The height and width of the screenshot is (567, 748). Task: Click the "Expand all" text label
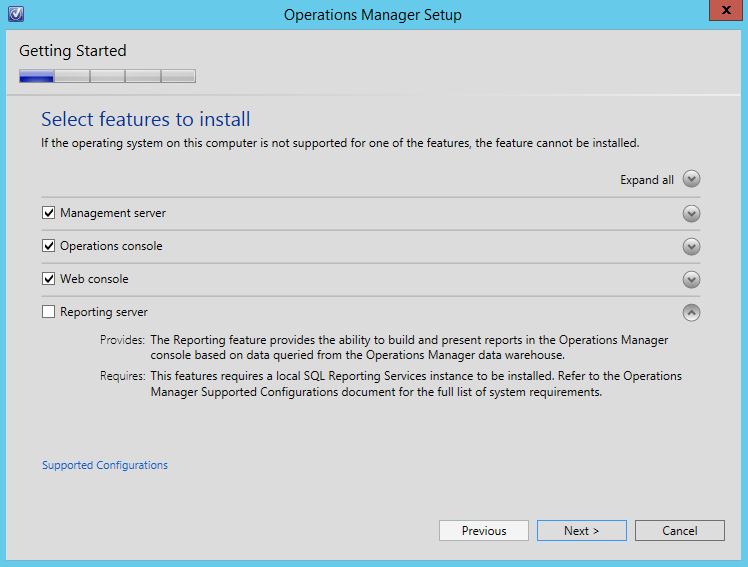[646, 180]
